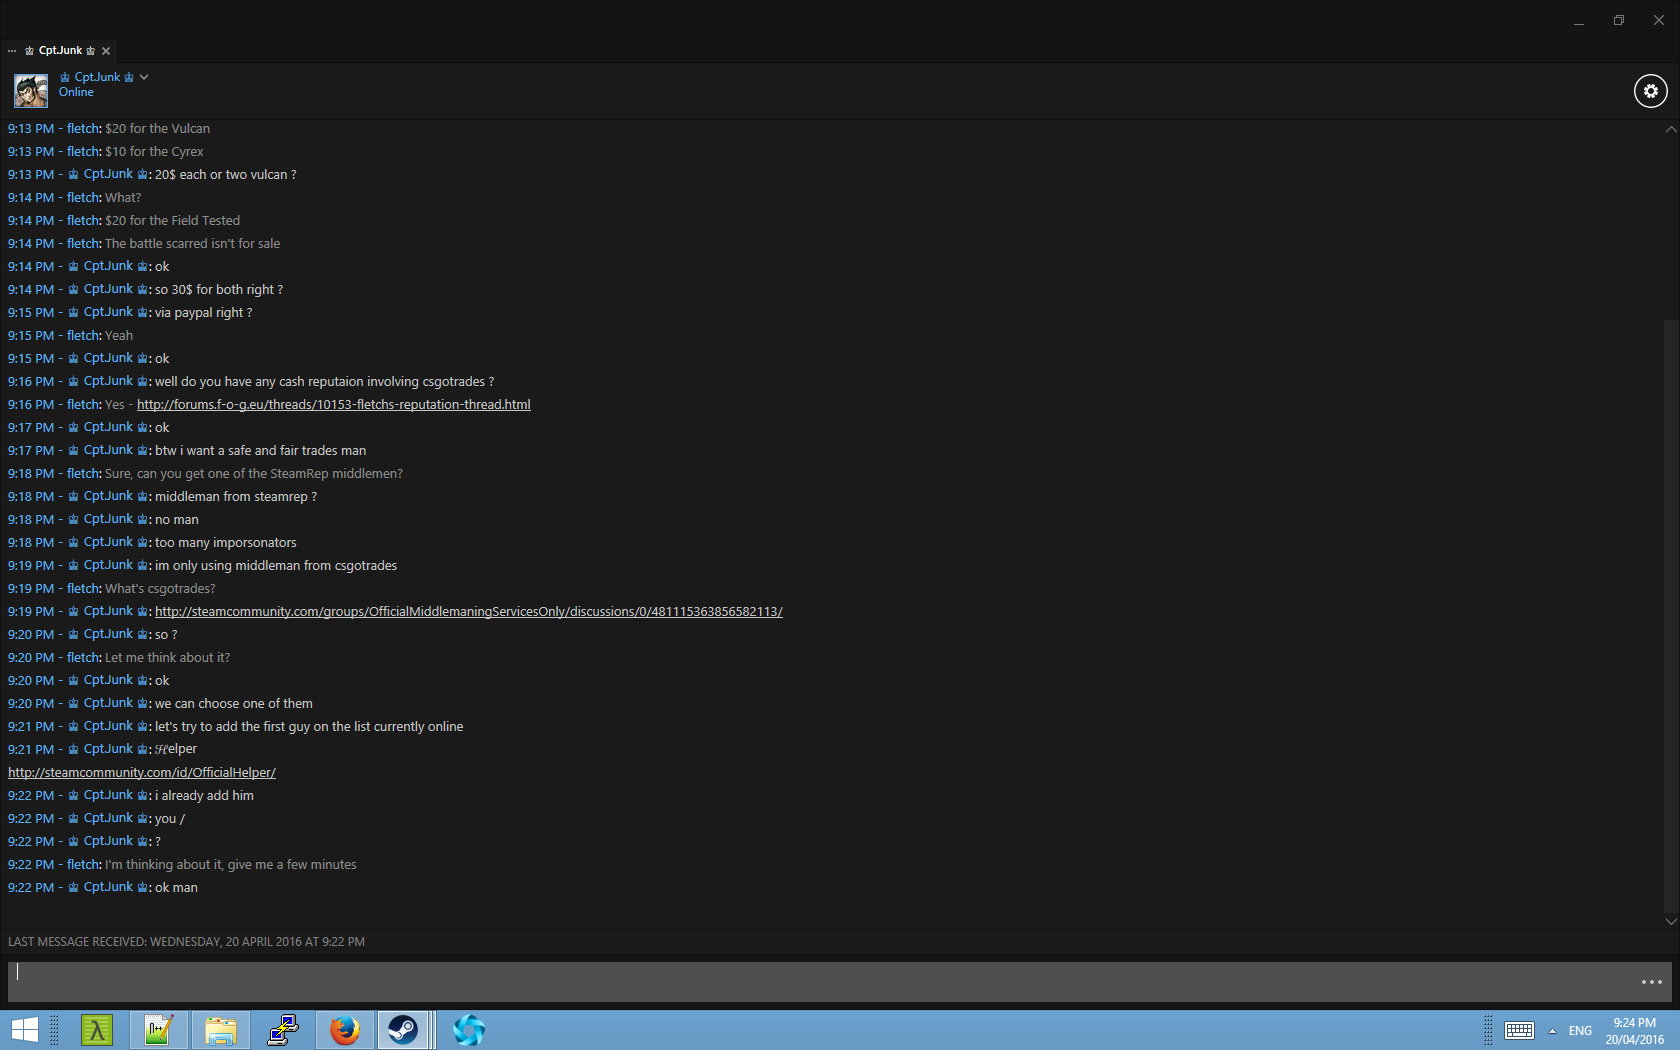Open Notepad++ from the taskbar
Screen dimensions: 1680x1050
pos(158,1030)
